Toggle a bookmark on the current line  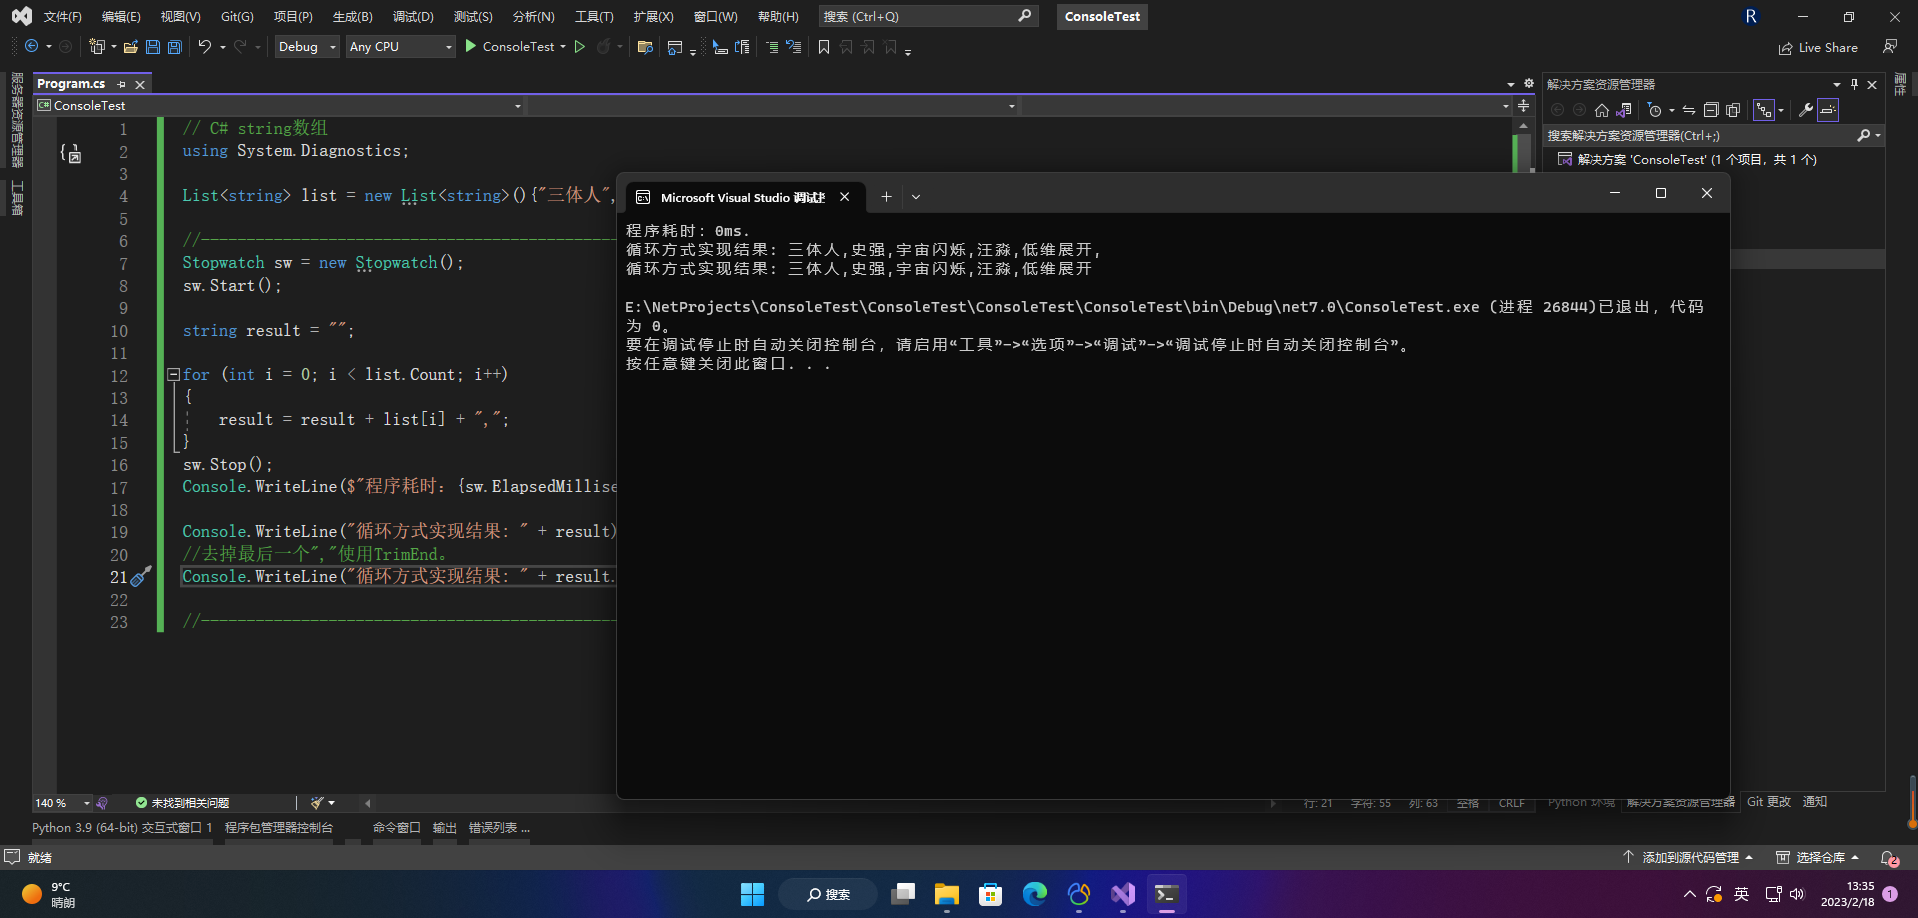pyautogui.click(x=824, y=47)
